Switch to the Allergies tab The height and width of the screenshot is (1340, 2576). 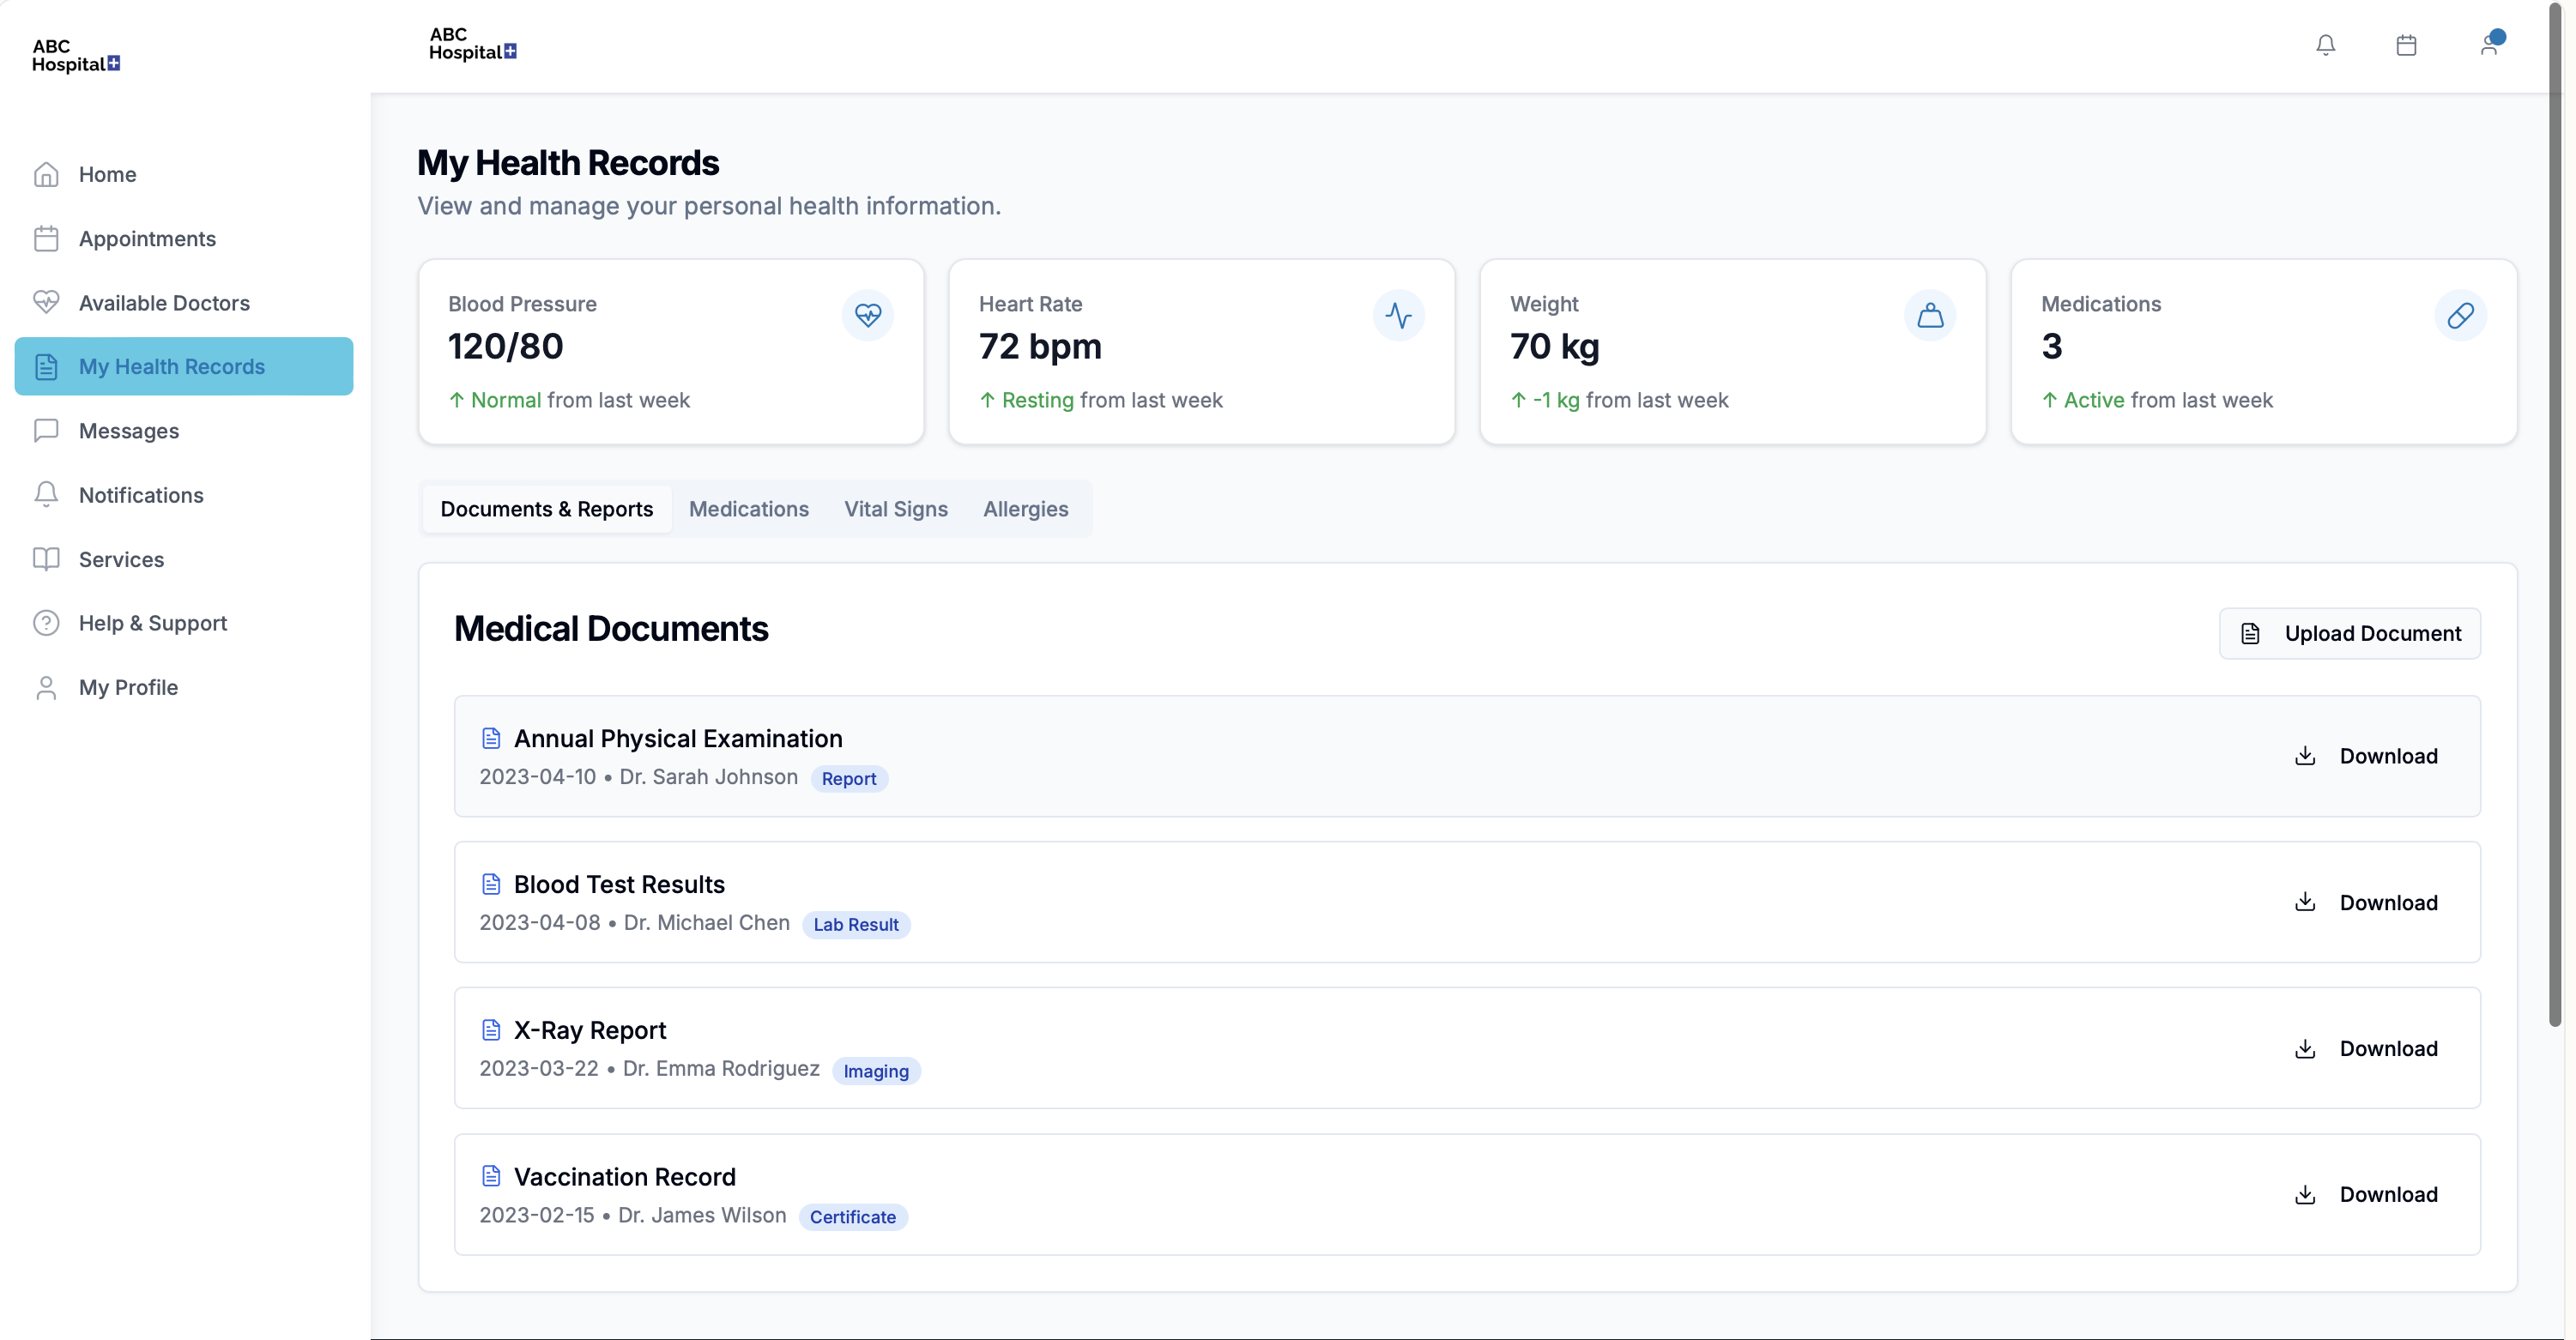[x=1025, y=509]
